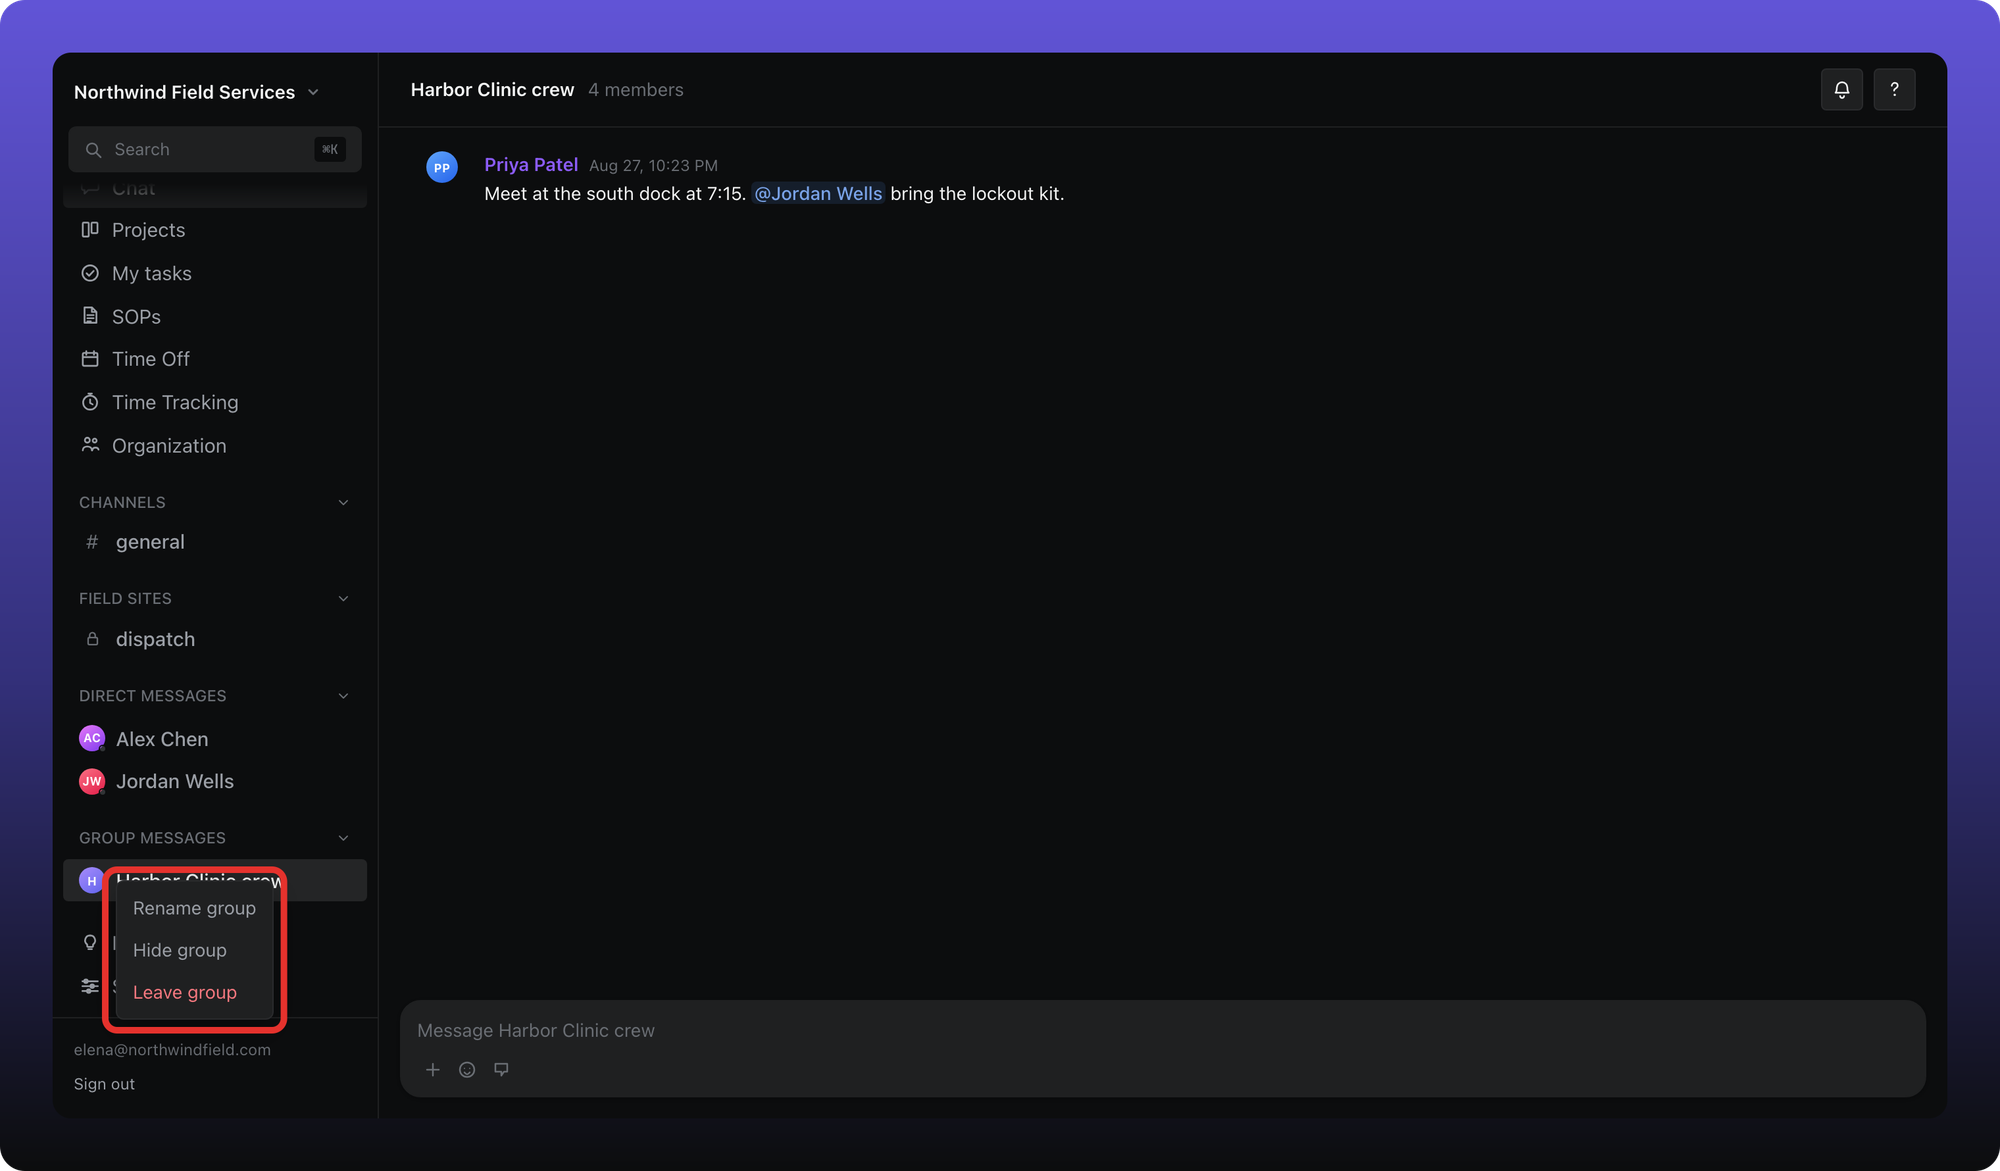Click the GROUP MESSAGES section heading

152,838
